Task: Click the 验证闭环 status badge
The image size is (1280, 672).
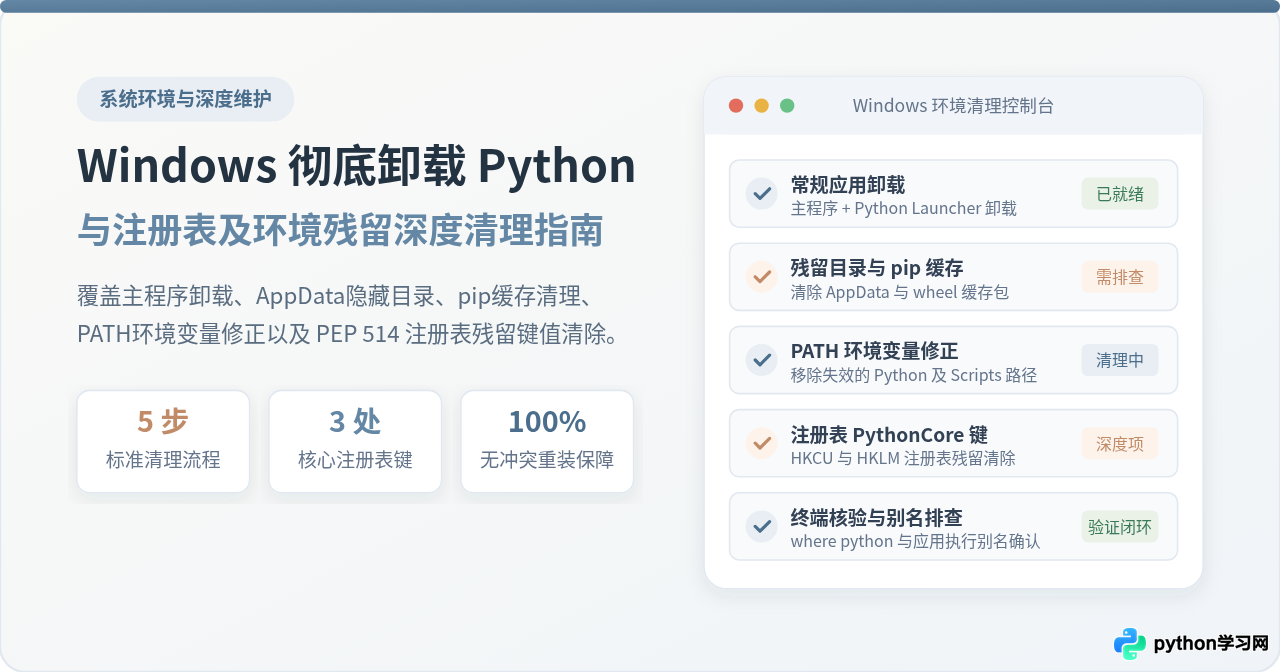Action: (x=1120, y=526)
